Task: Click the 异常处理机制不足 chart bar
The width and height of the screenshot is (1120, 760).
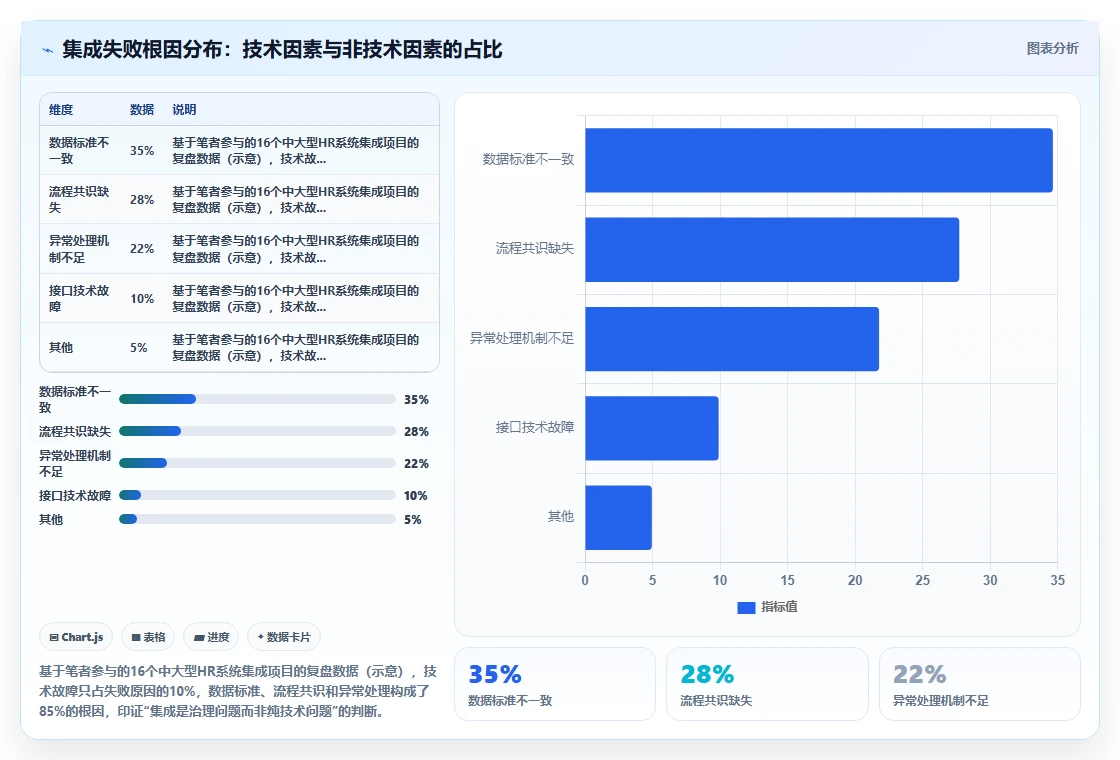Action: [x=732, y=339]
